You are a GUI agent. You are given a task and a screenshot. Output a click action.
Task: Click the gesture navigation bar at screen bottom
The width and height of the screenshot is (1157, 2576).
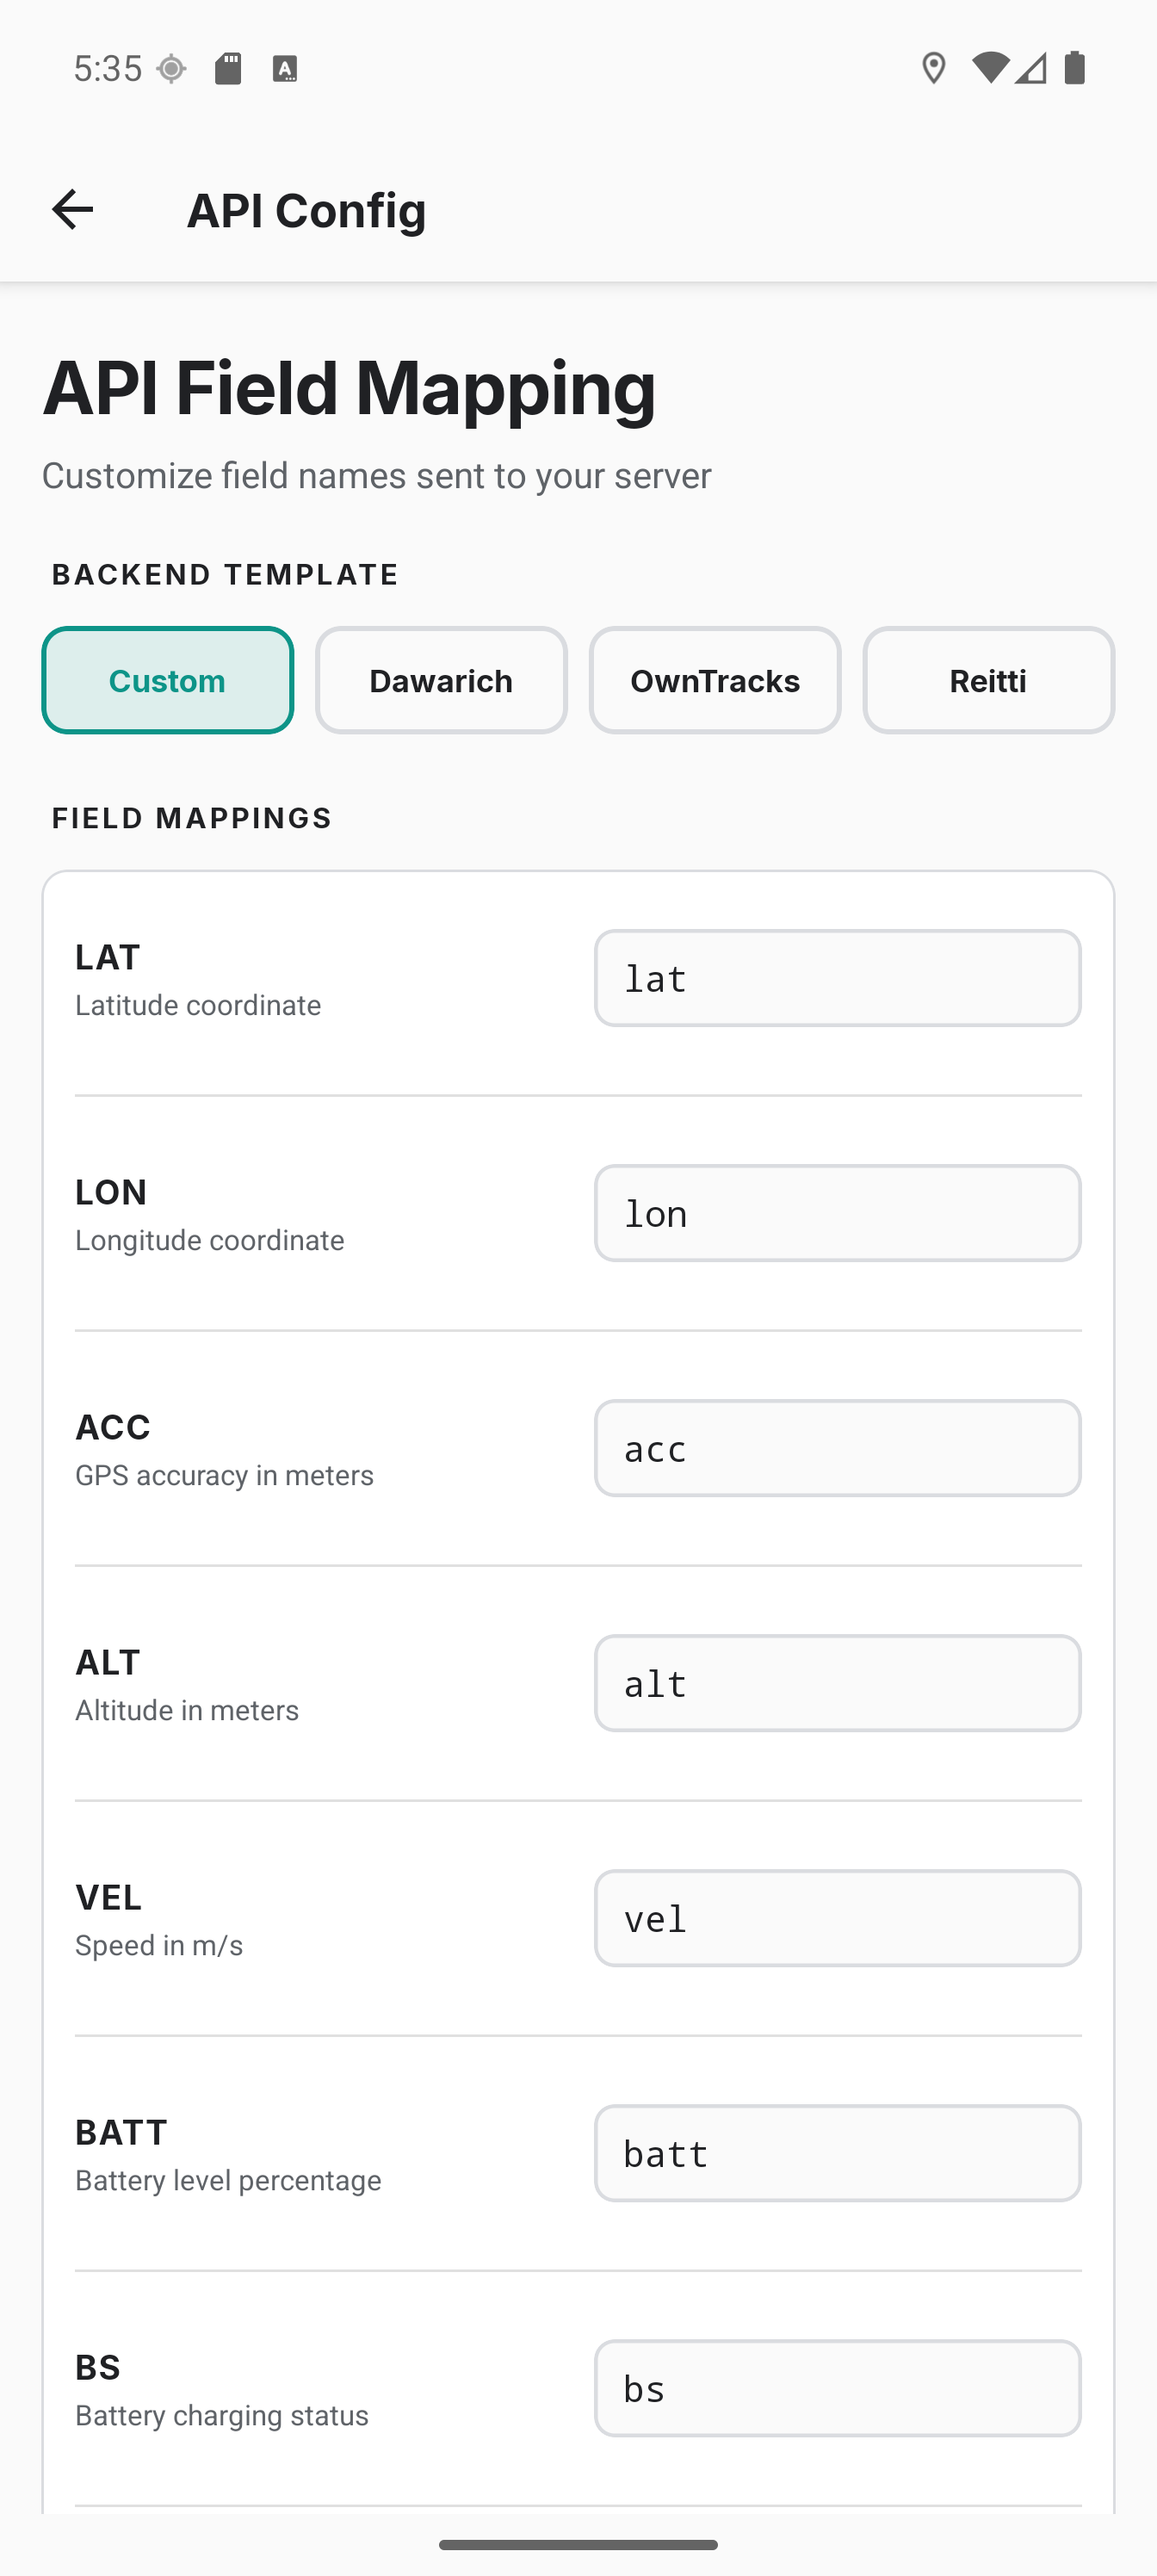[578, 2545]
